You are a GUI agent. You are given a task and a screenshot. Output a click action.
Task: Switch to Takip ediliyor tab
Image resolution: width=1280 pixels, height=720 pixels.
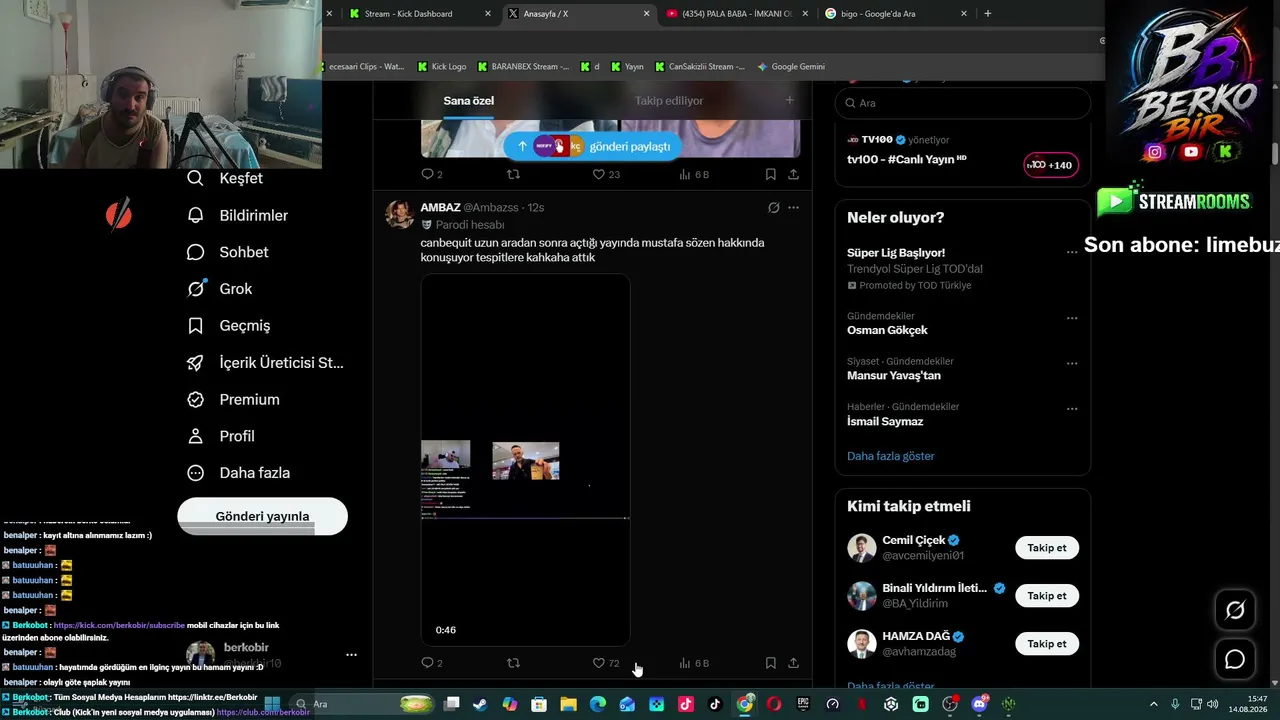tap(669, 101)
